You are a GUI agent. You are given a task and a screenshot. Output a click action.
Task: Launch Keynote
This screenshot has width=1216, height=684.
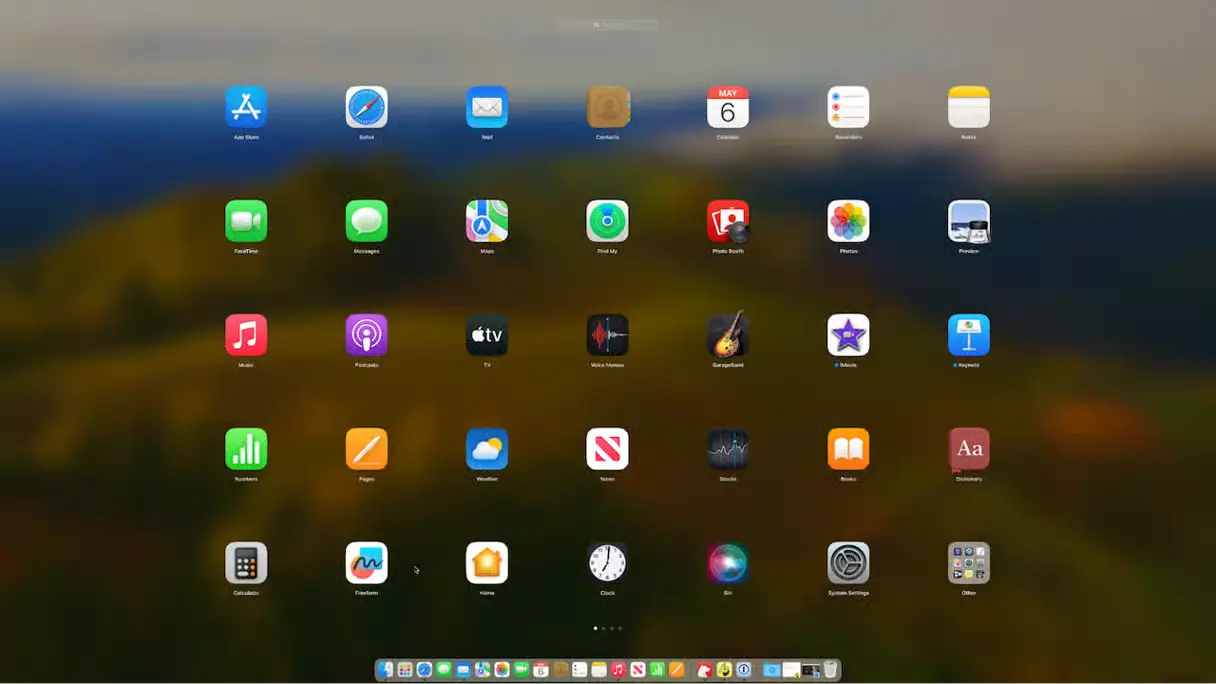968,335
